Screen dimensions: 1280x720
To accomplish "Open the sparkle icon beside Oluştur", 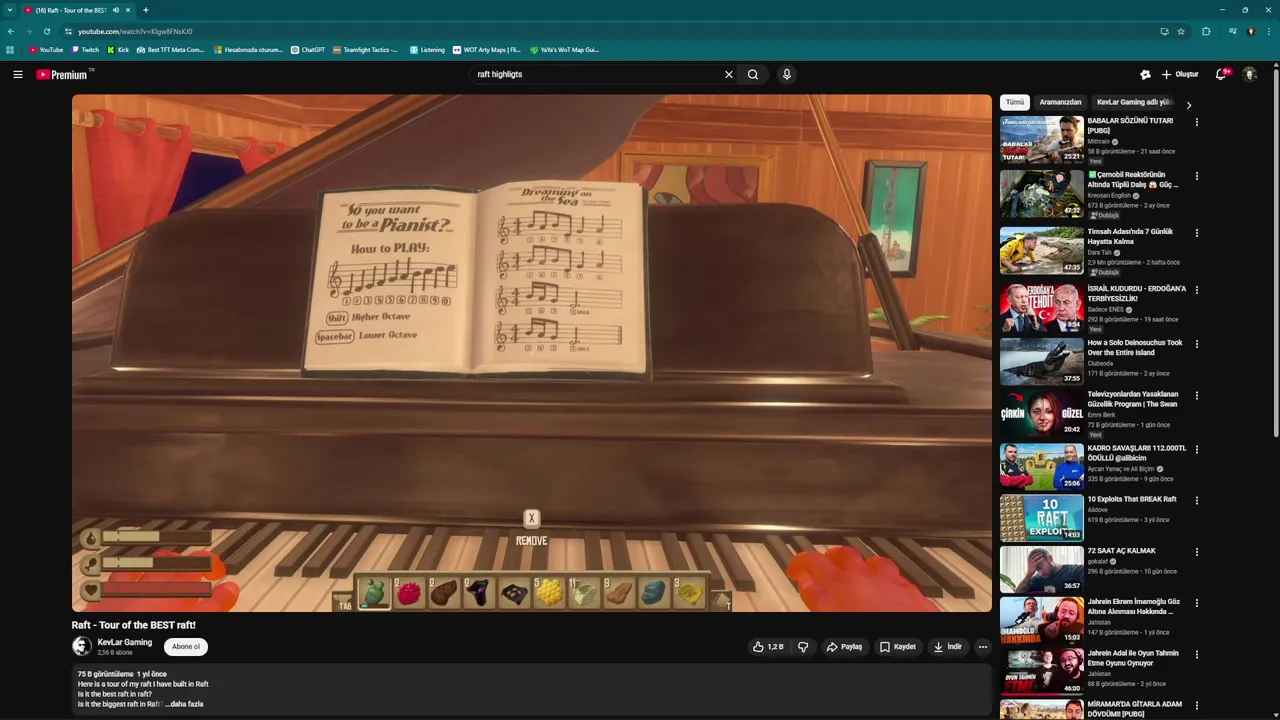I will point(1145,74).
